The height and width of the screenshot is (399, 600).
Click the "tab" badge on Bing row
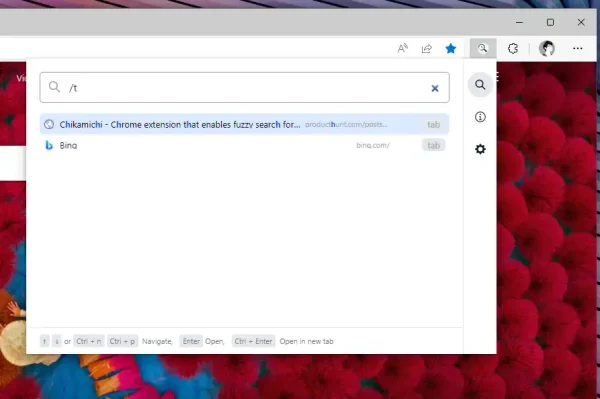coord(434,145)
